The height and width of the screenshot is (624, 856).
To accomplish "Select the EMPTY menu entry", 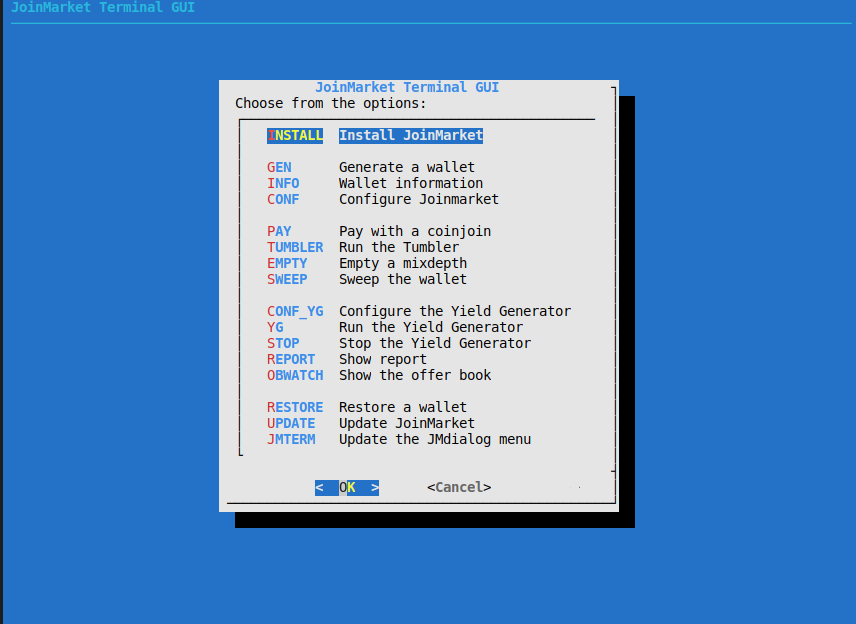I will tap(287, 263).
